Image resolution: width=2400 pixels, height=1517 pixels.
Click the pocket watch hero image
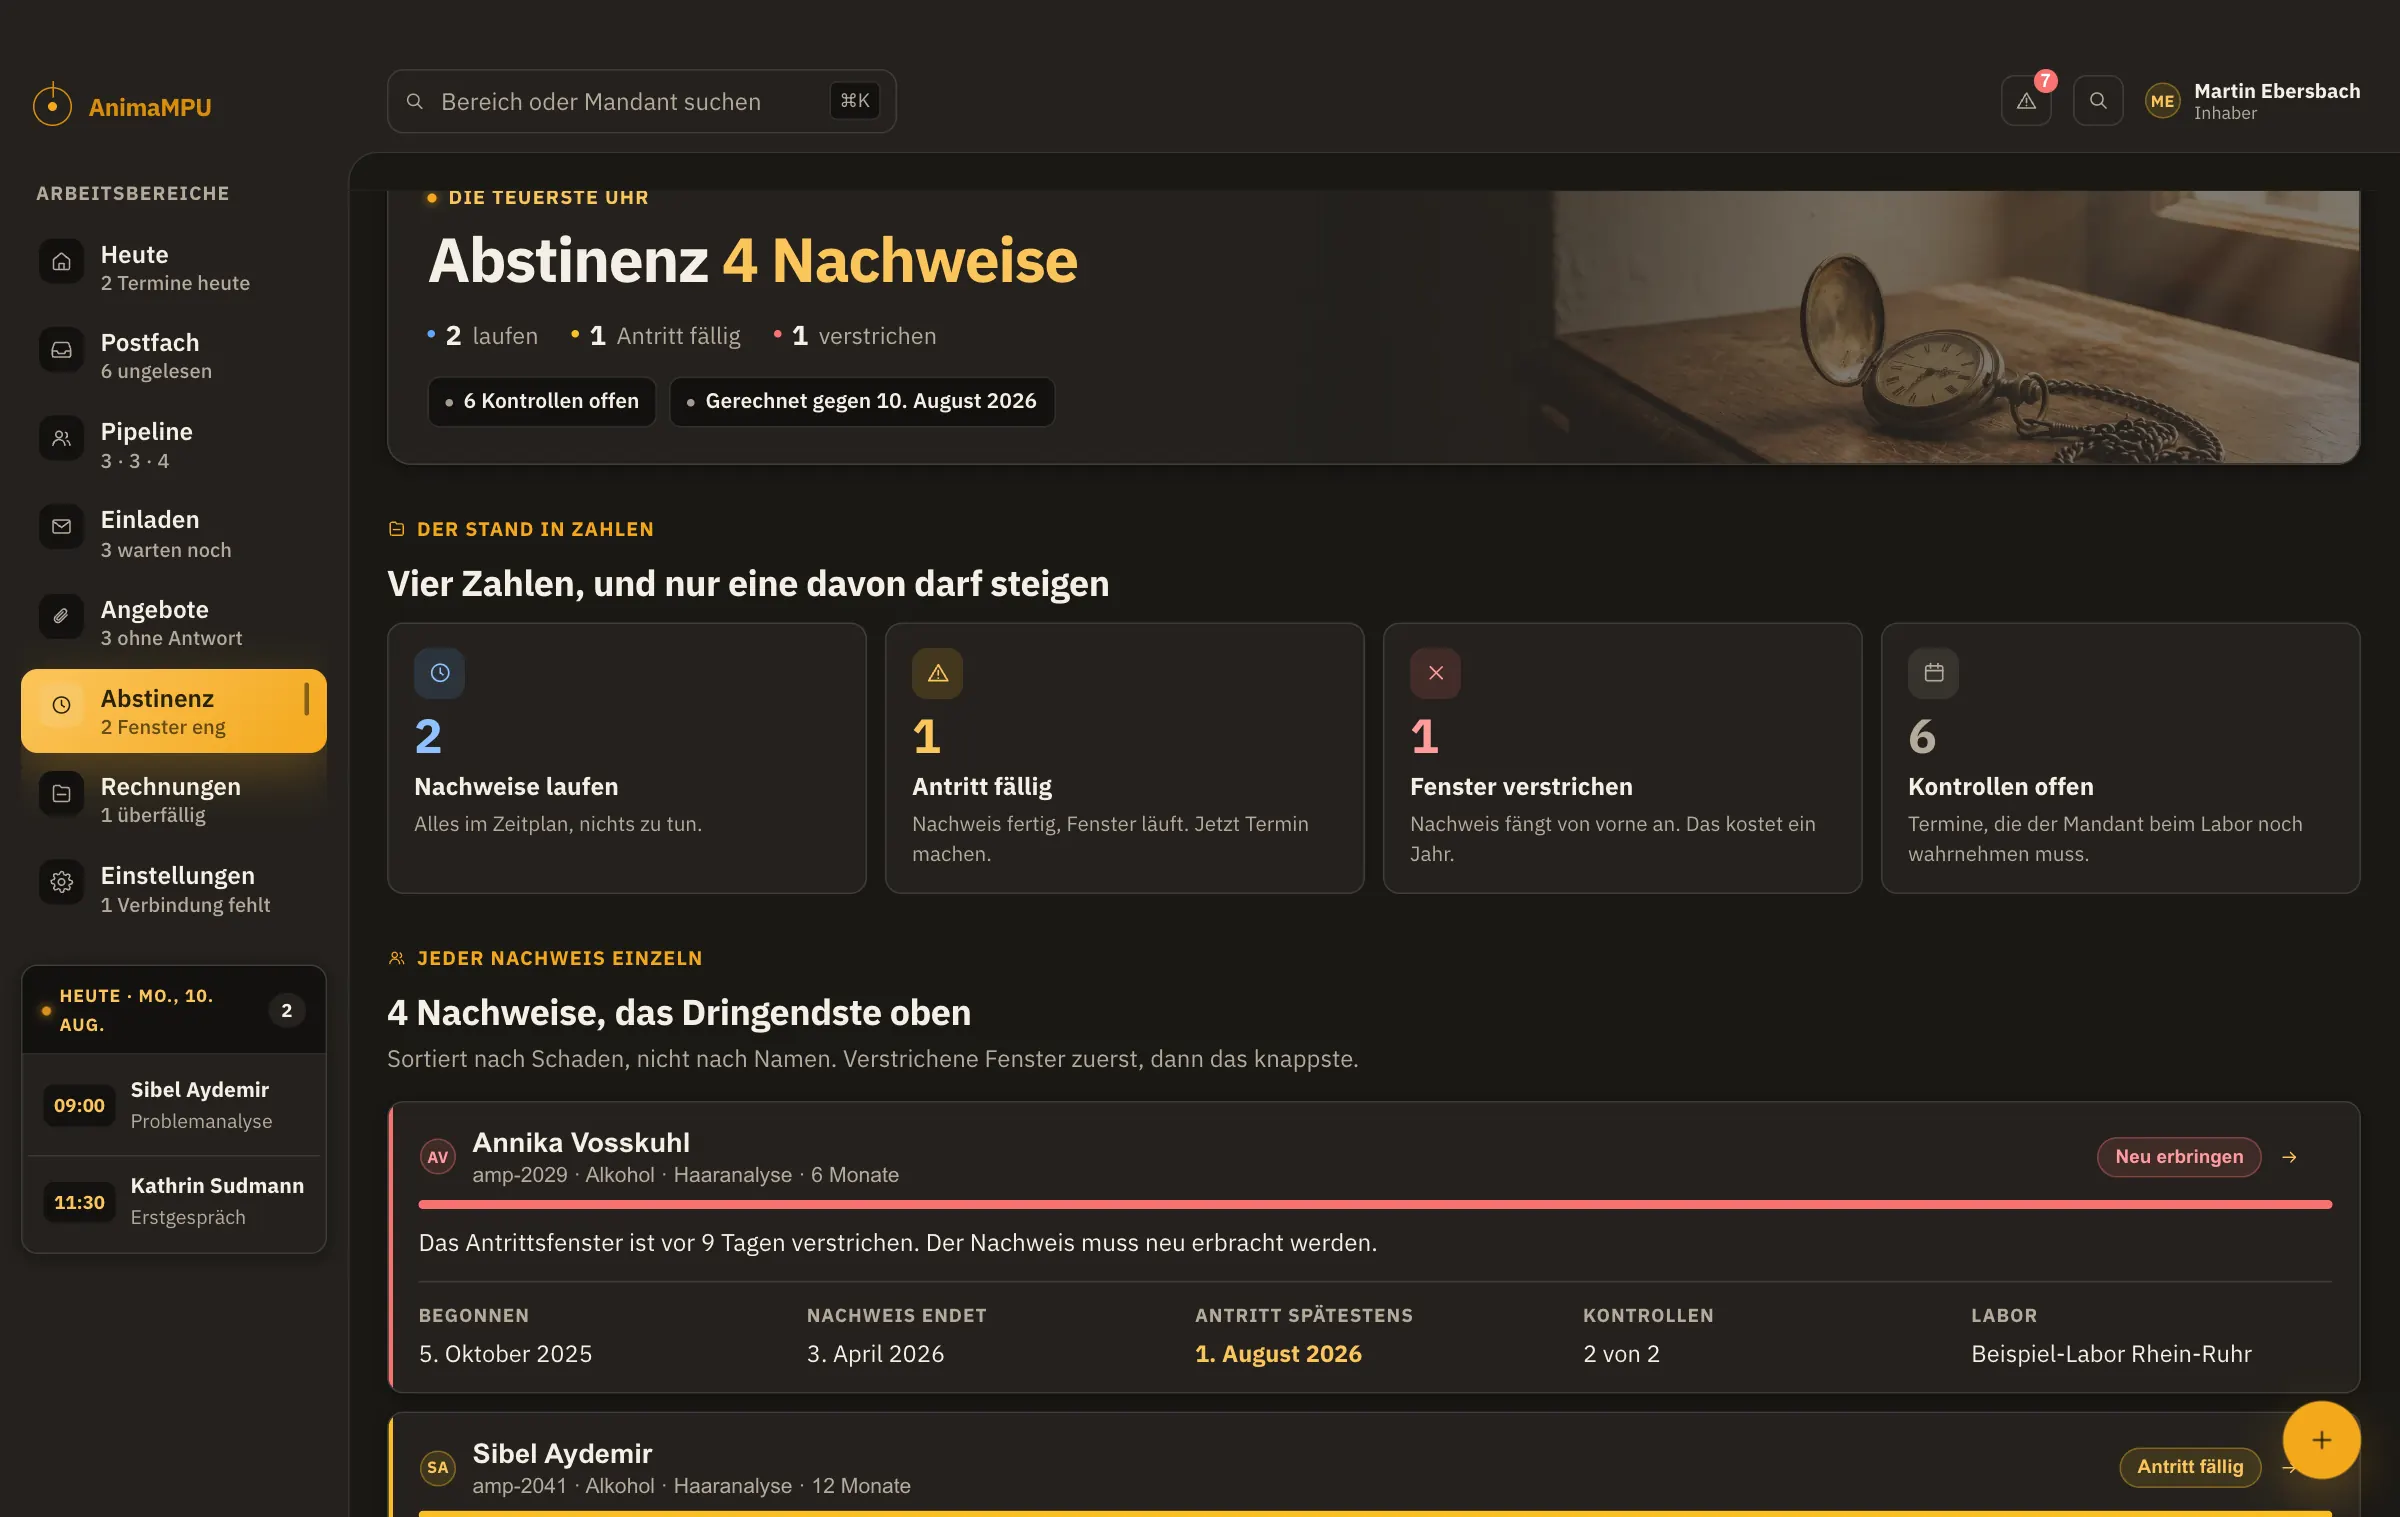click(x=1955, y=328)
